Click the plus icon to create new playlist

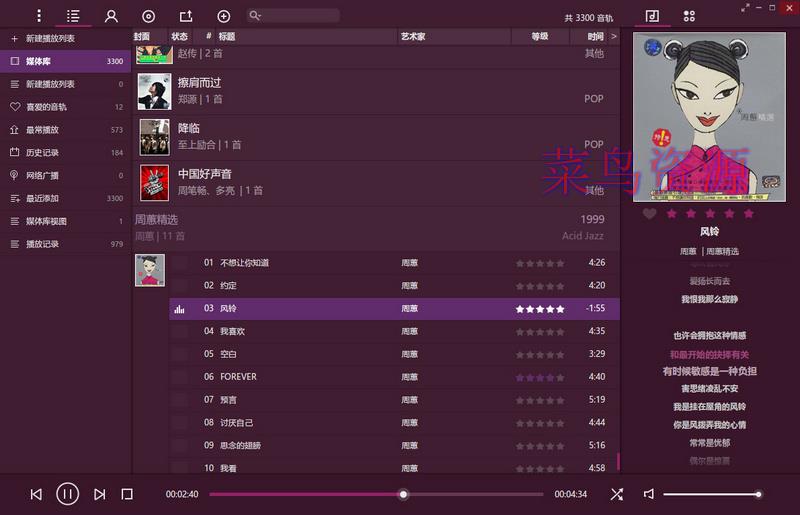(x=14, y=38)
